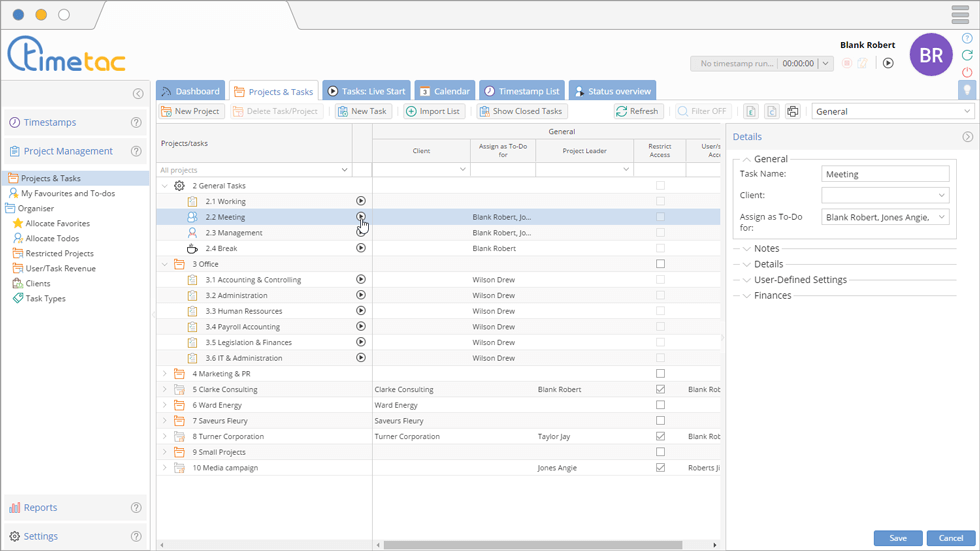The height and width of the screenshot is (551, 980).
Task: Check Restrict Access for 9 Small Projects
Action: click(660, 452)
